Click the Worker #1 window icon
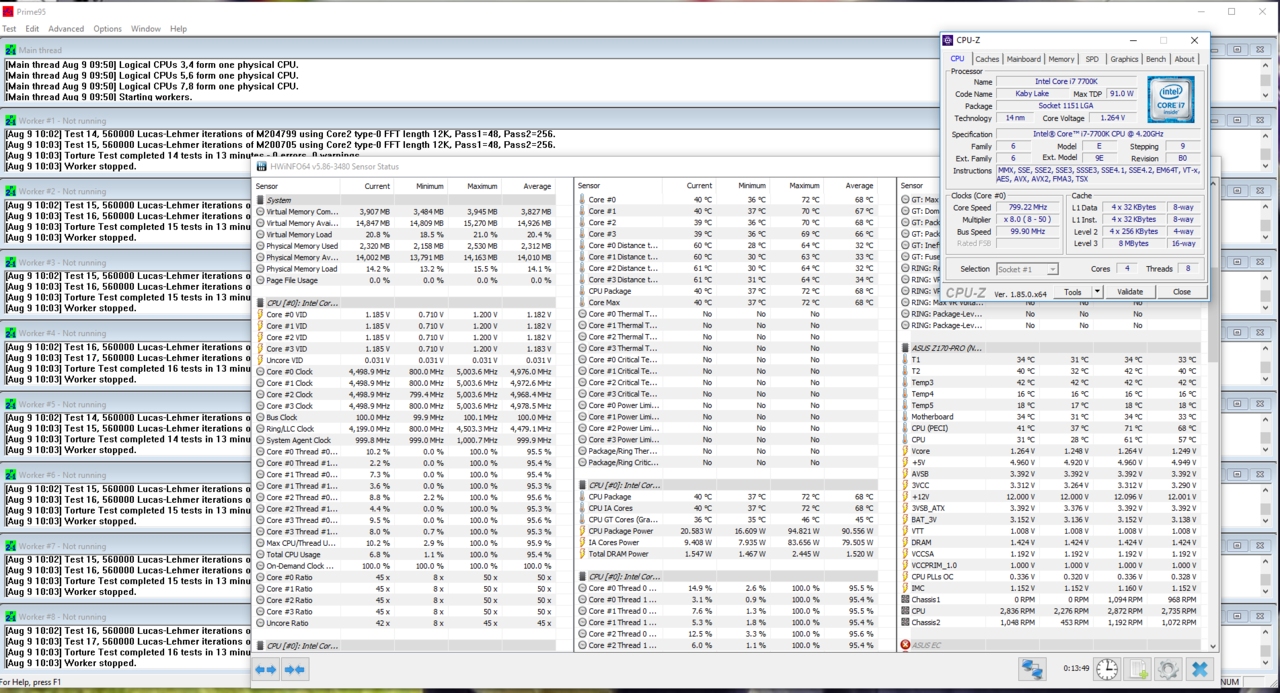1280x693 pixels. coord(11,120)
